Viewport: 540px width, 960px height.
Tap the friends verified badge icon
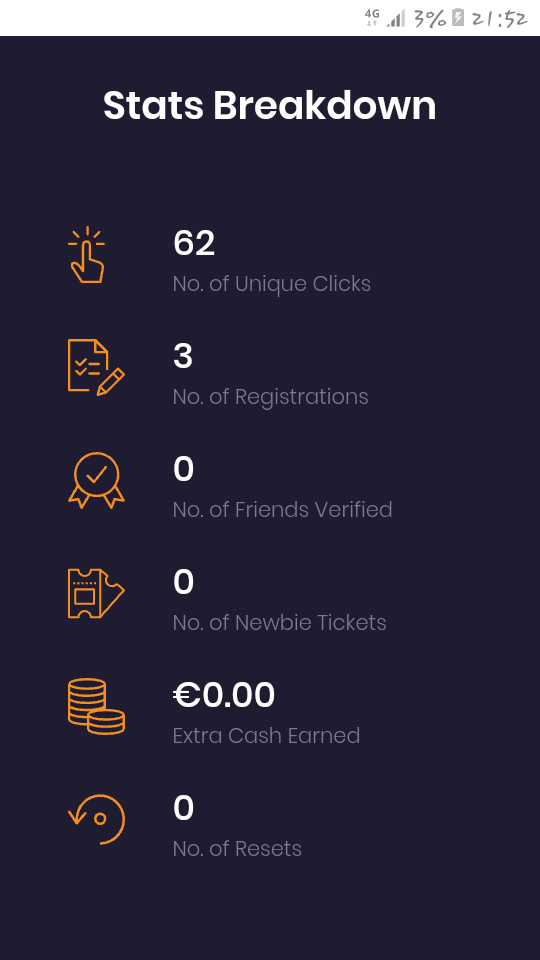pyautogui.click(x=96, y=481)
